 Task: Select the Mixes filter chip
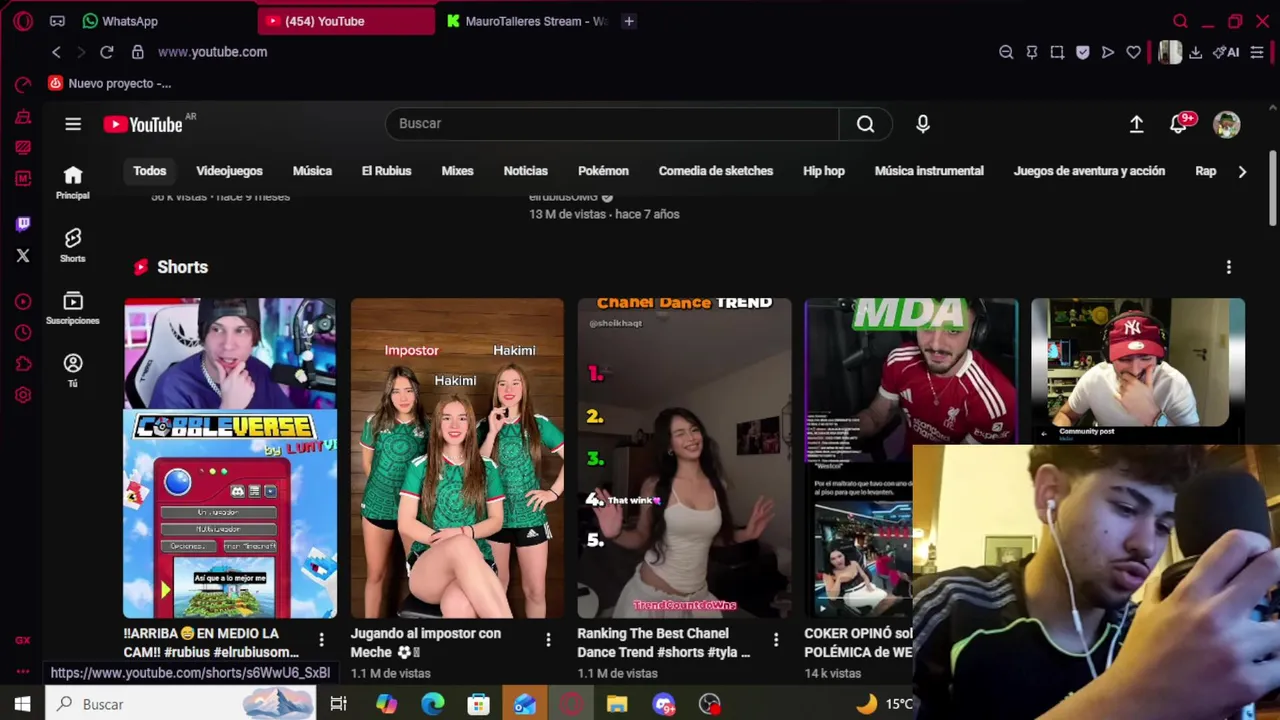(x=457, y=171)
